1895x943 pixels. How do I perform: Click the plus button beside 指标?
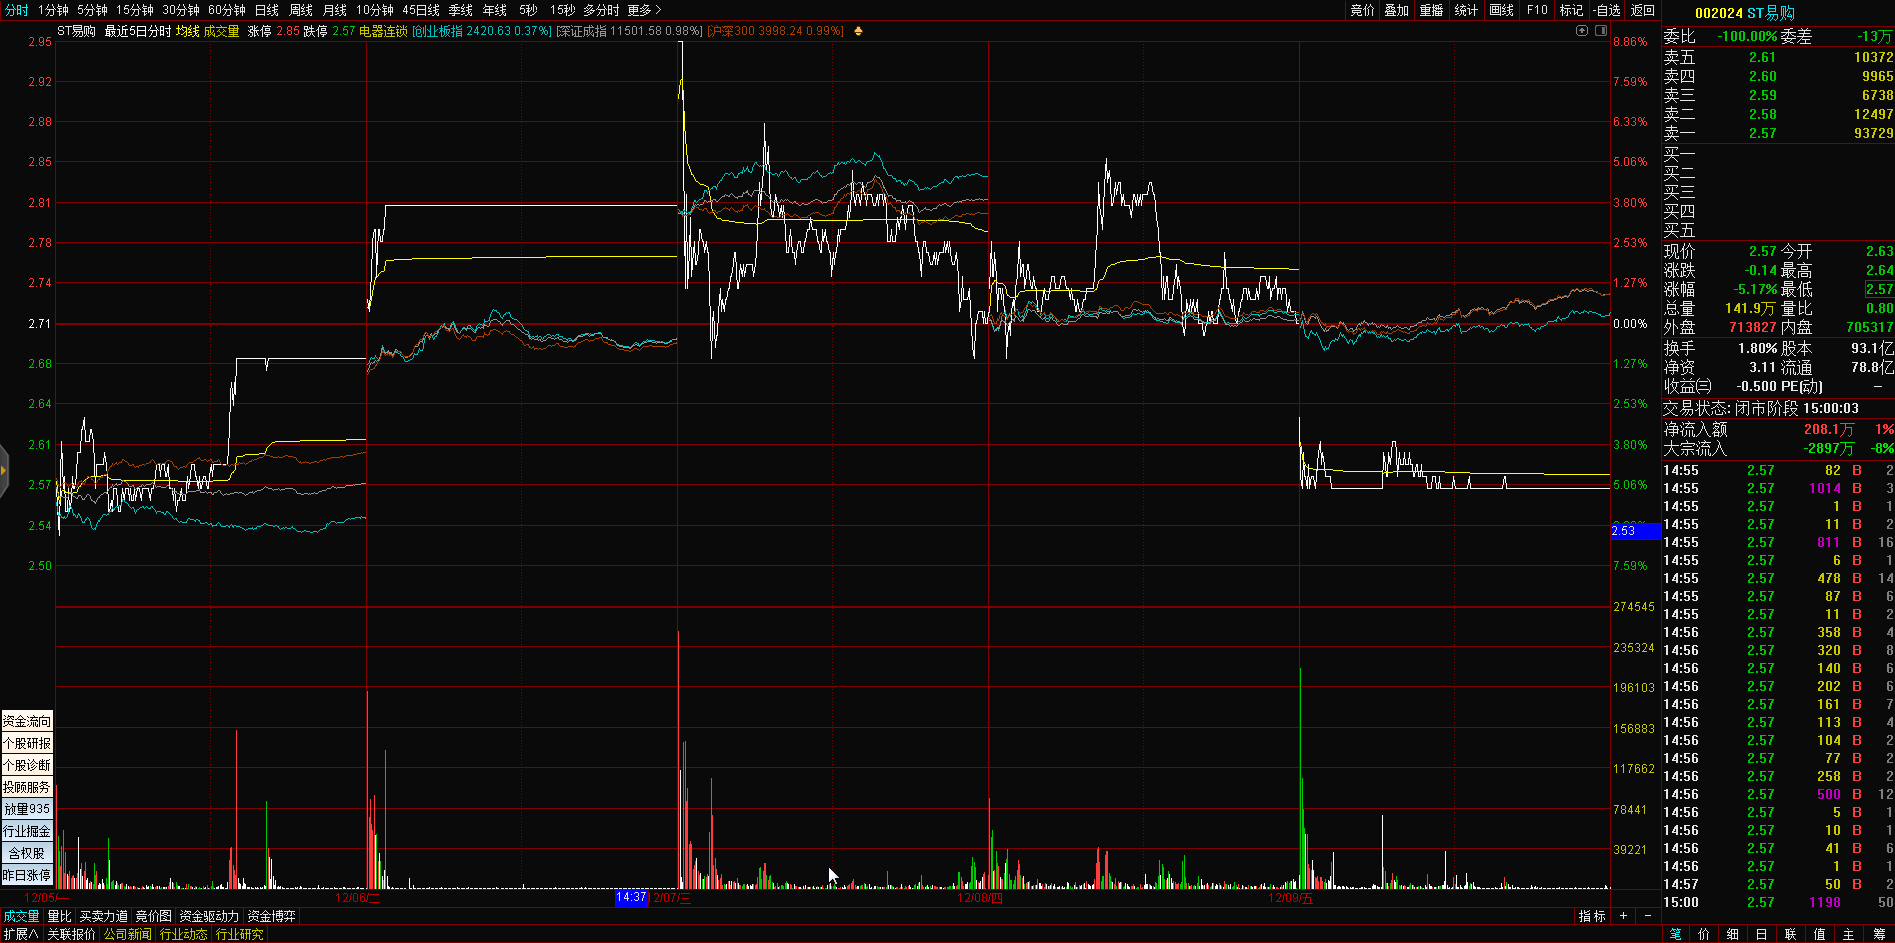point(1623,916)
